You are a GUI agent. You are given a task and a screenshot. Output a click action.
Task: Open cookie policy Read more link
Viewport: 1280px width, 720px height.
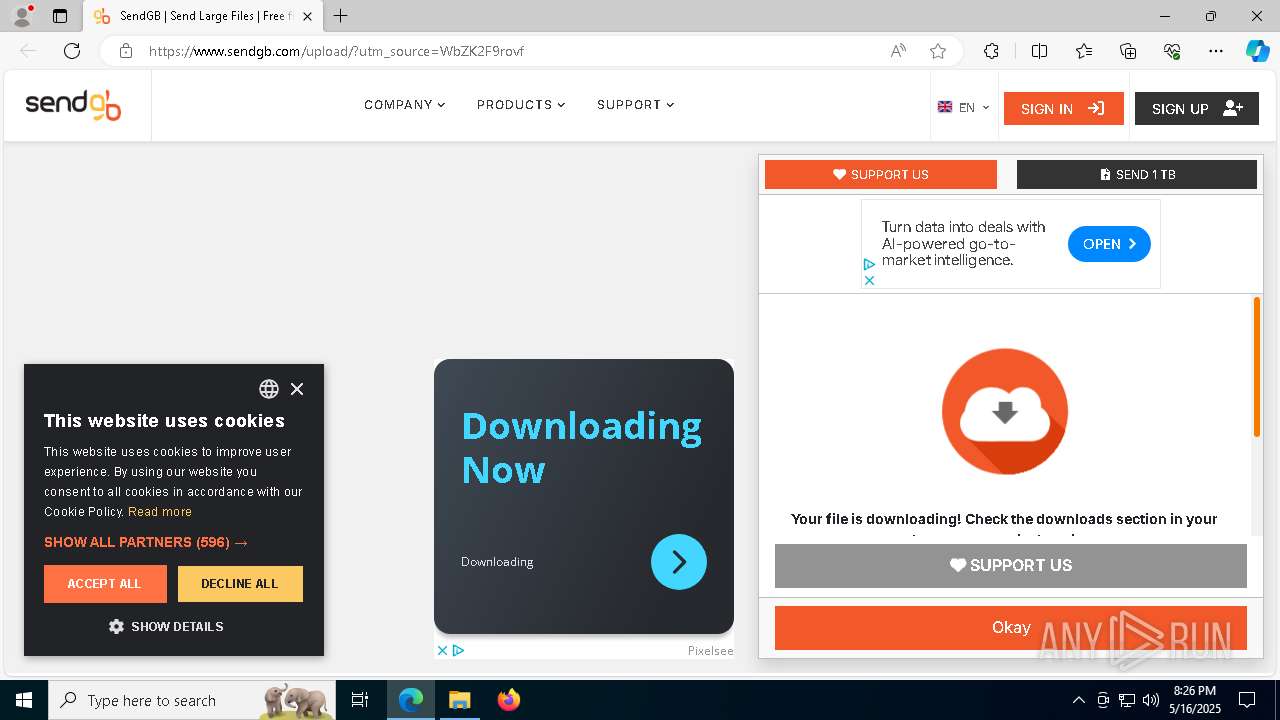[160, 512]
